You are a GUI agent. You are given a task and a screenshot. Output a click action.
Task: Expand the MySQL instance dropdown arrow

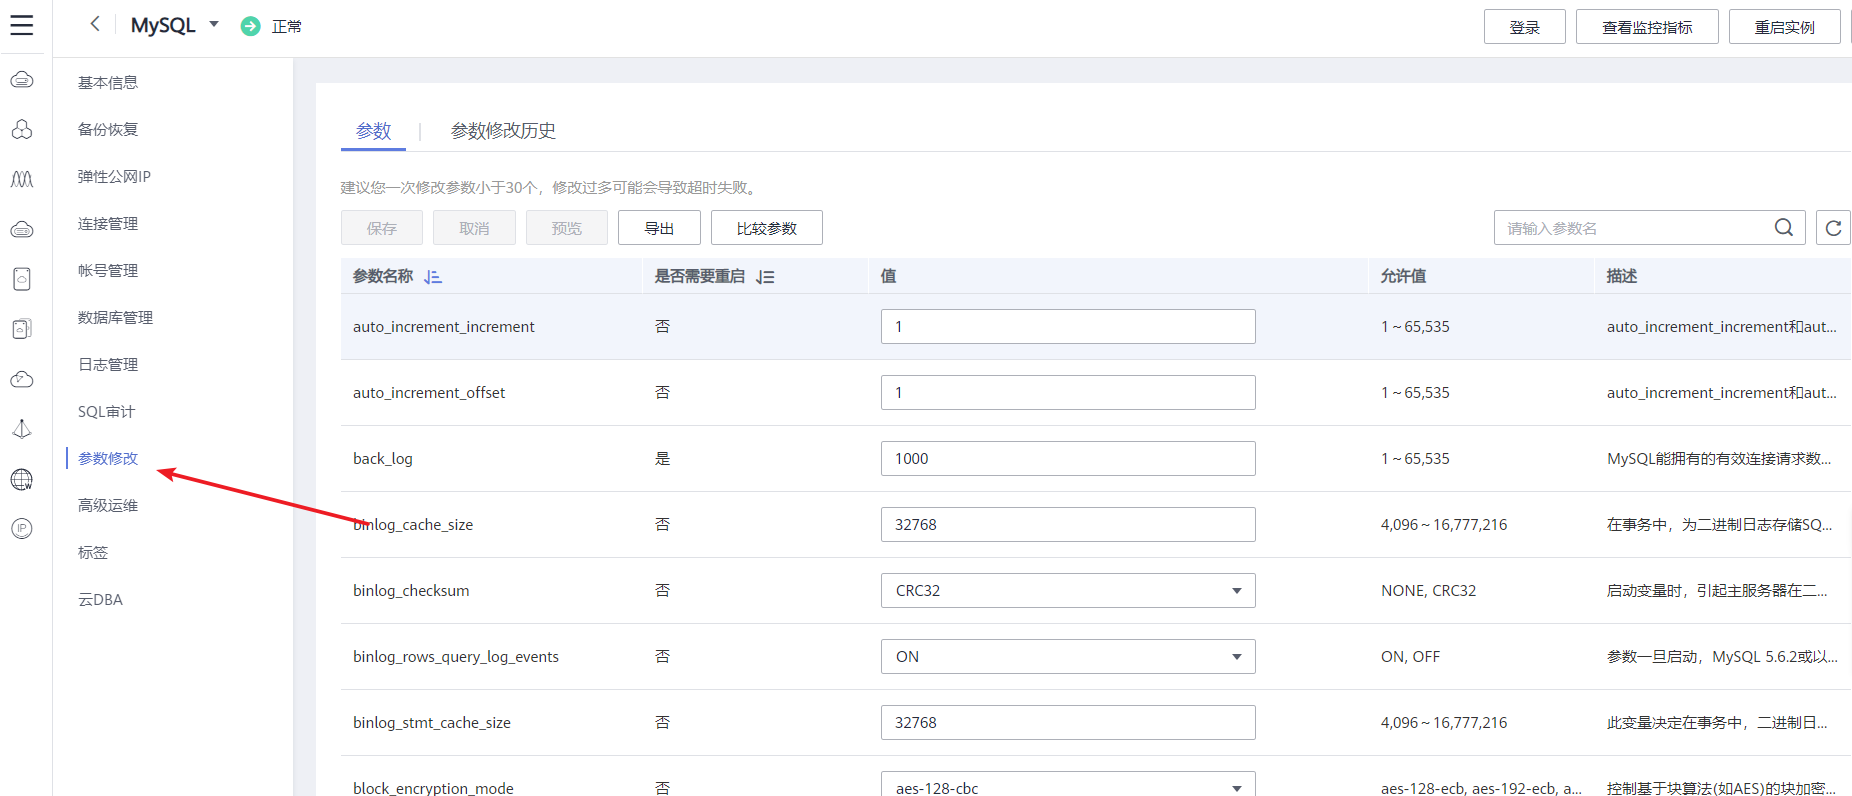214,24
